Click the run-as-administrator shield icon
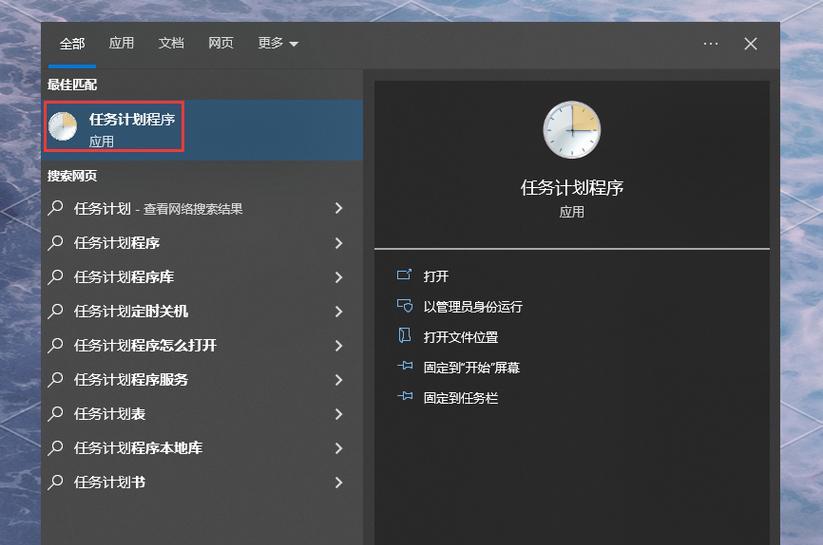 pyautogui.click(x=404, y=306)
